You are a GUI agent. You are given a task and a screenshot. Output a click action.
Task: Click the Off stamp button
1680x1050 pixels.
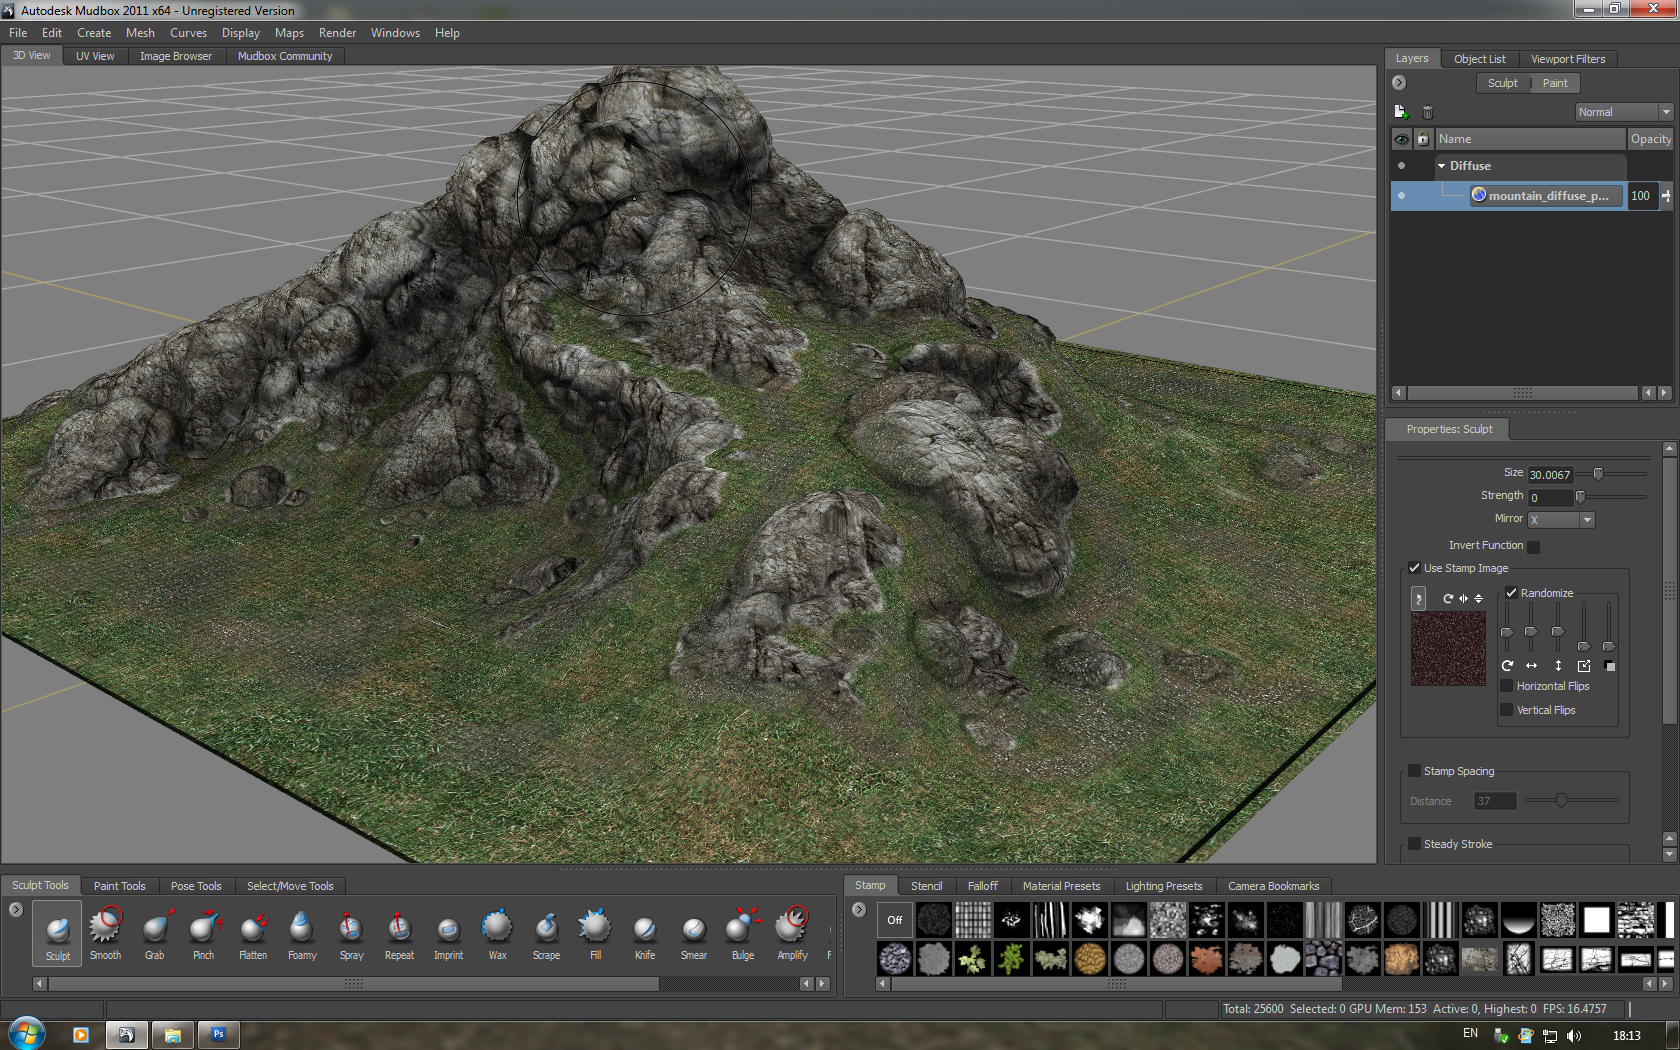pos(894,920)
